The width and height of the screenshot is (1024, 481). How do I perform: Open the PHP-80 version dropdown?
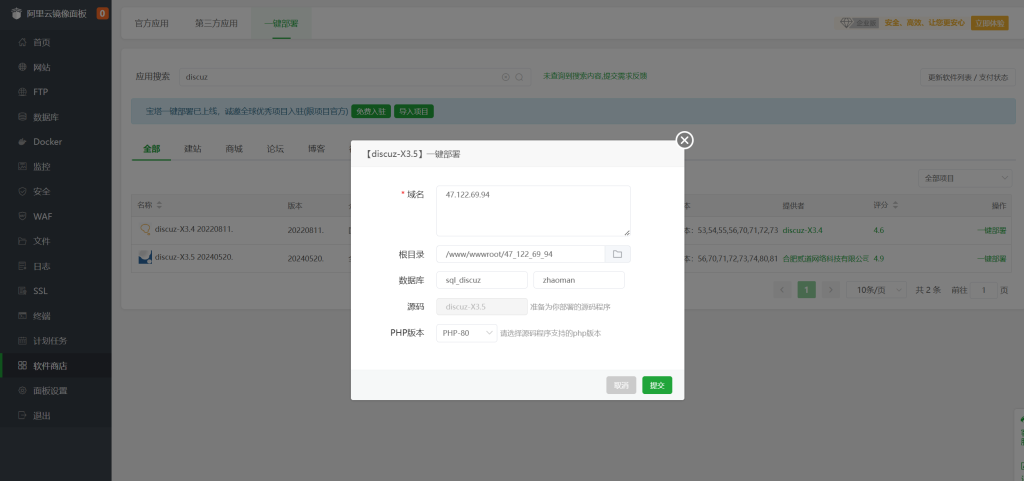466,333
